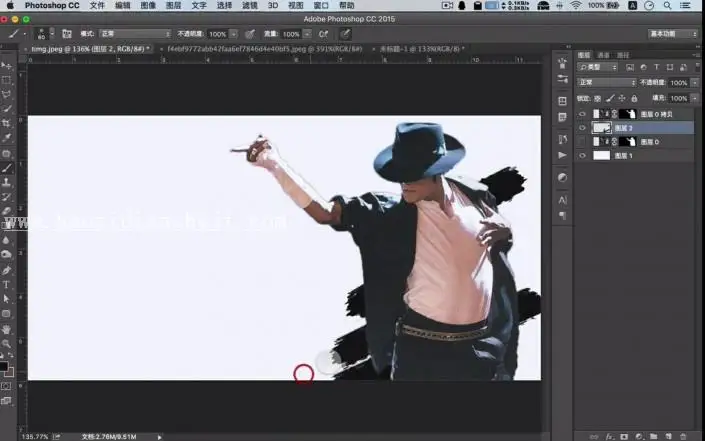Select the Brush tool in toolbox
This screenshot has width=705, height=441.
[x=6, y=168]
